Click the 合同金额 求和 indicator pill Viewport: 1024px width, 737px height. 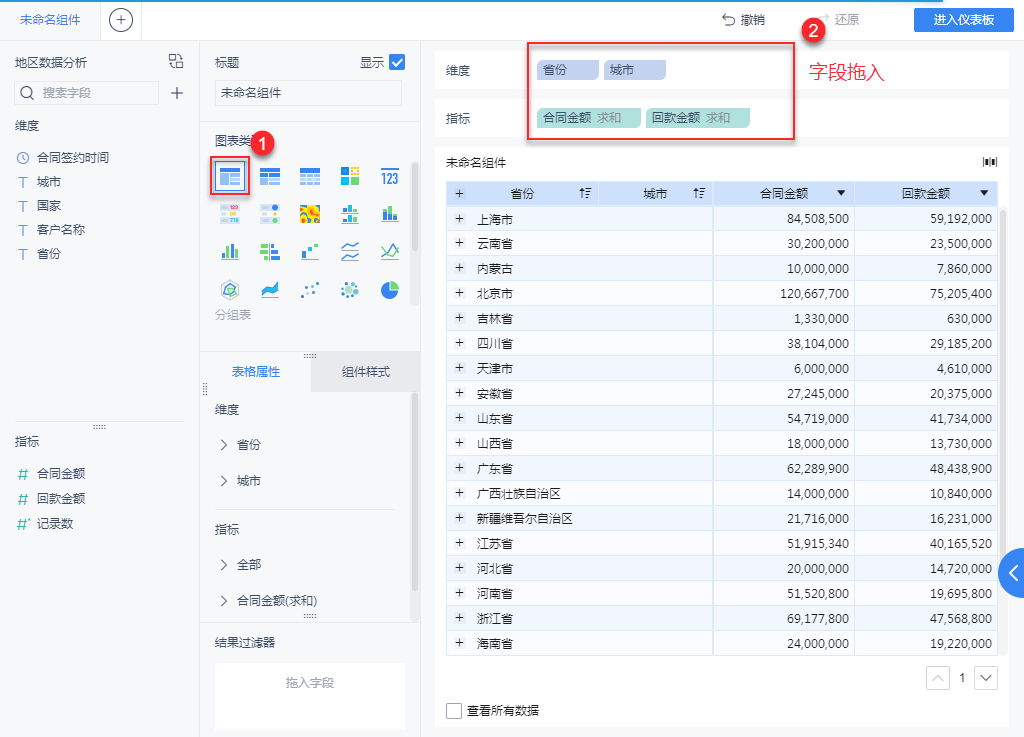coord(588,118)
